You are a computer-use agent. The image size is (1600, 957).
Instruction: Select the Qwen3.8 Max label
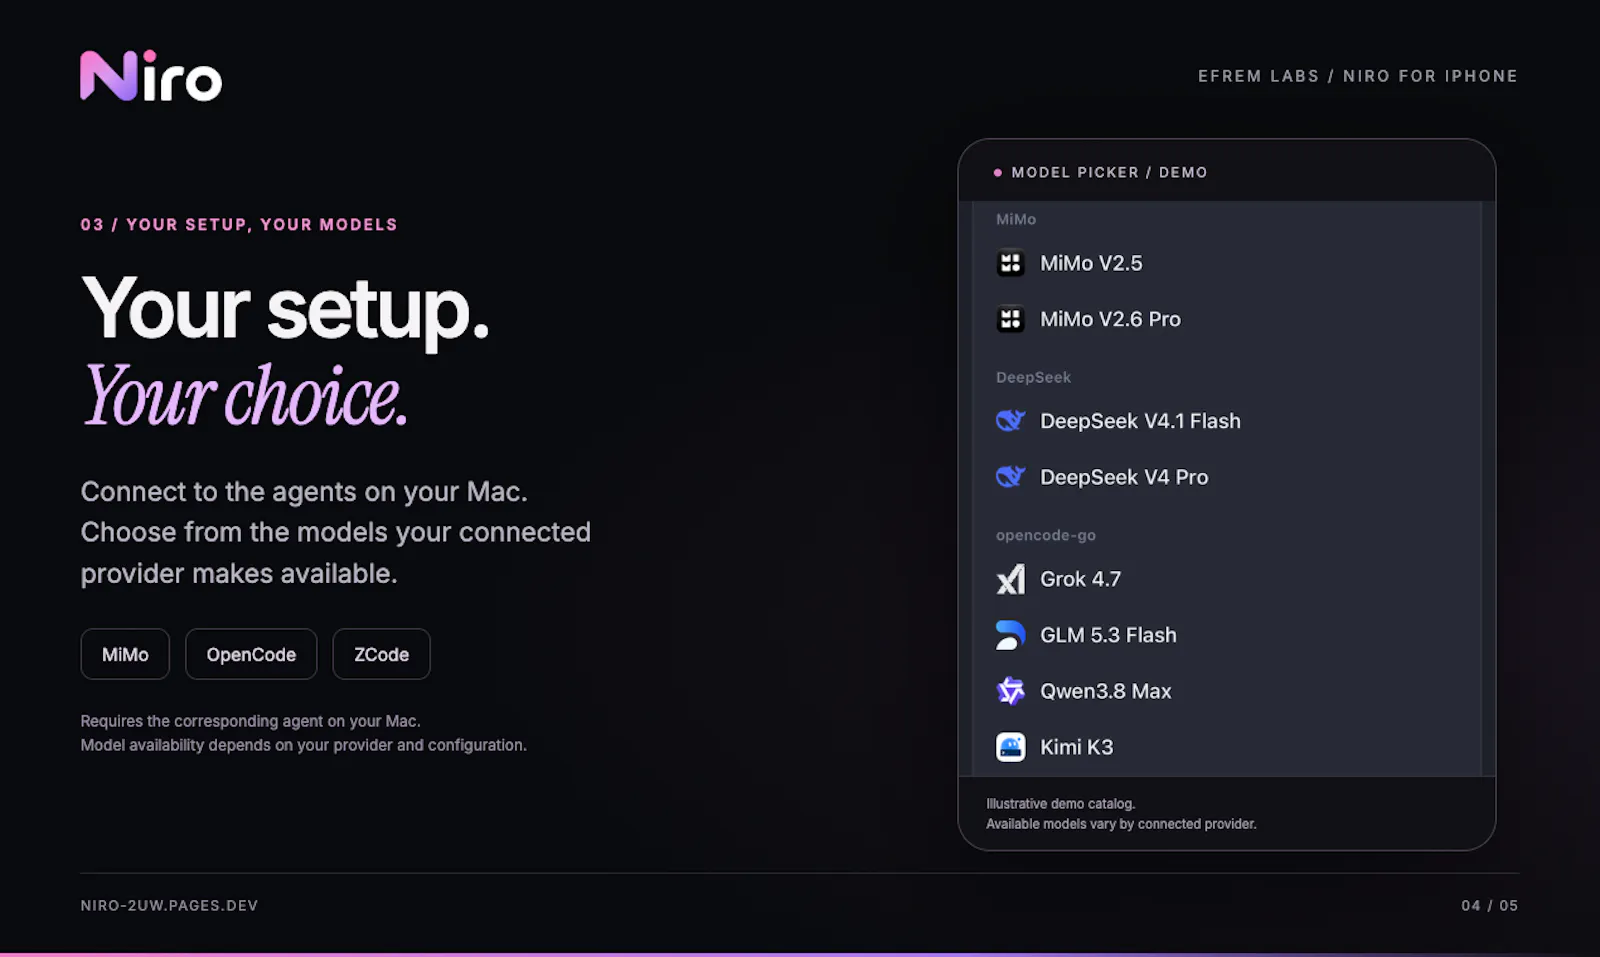tap(1105, 691)
